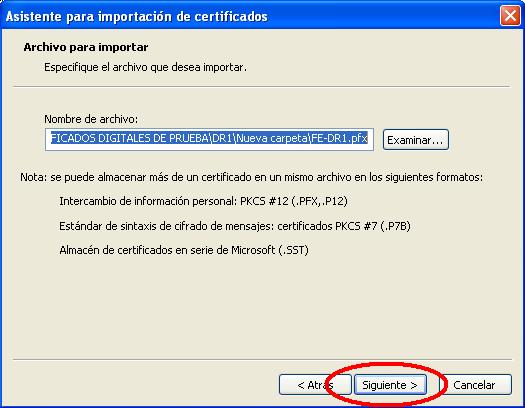The width and height of the screenshot is (525, 408).
Task: Go back using the Atrás button
Action: click(315, 385)
